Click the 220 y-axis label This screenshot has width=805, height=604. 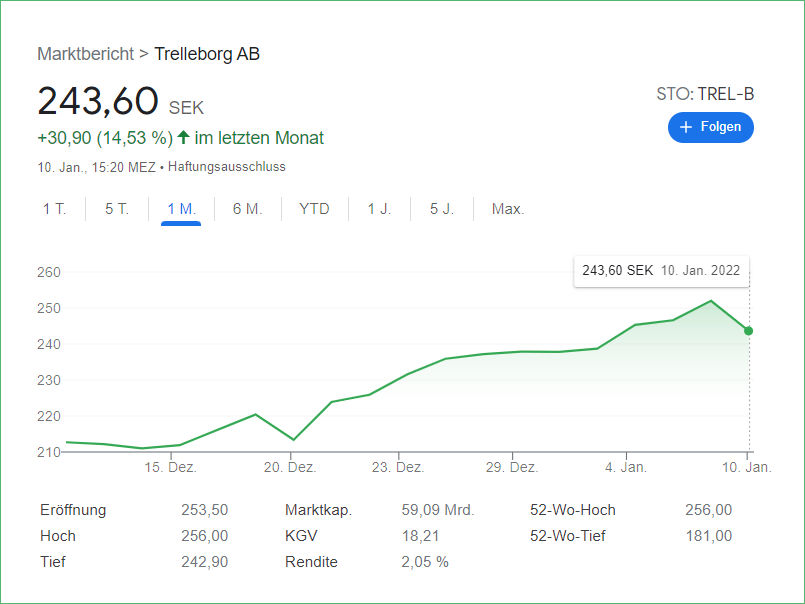tap(49, 416)
